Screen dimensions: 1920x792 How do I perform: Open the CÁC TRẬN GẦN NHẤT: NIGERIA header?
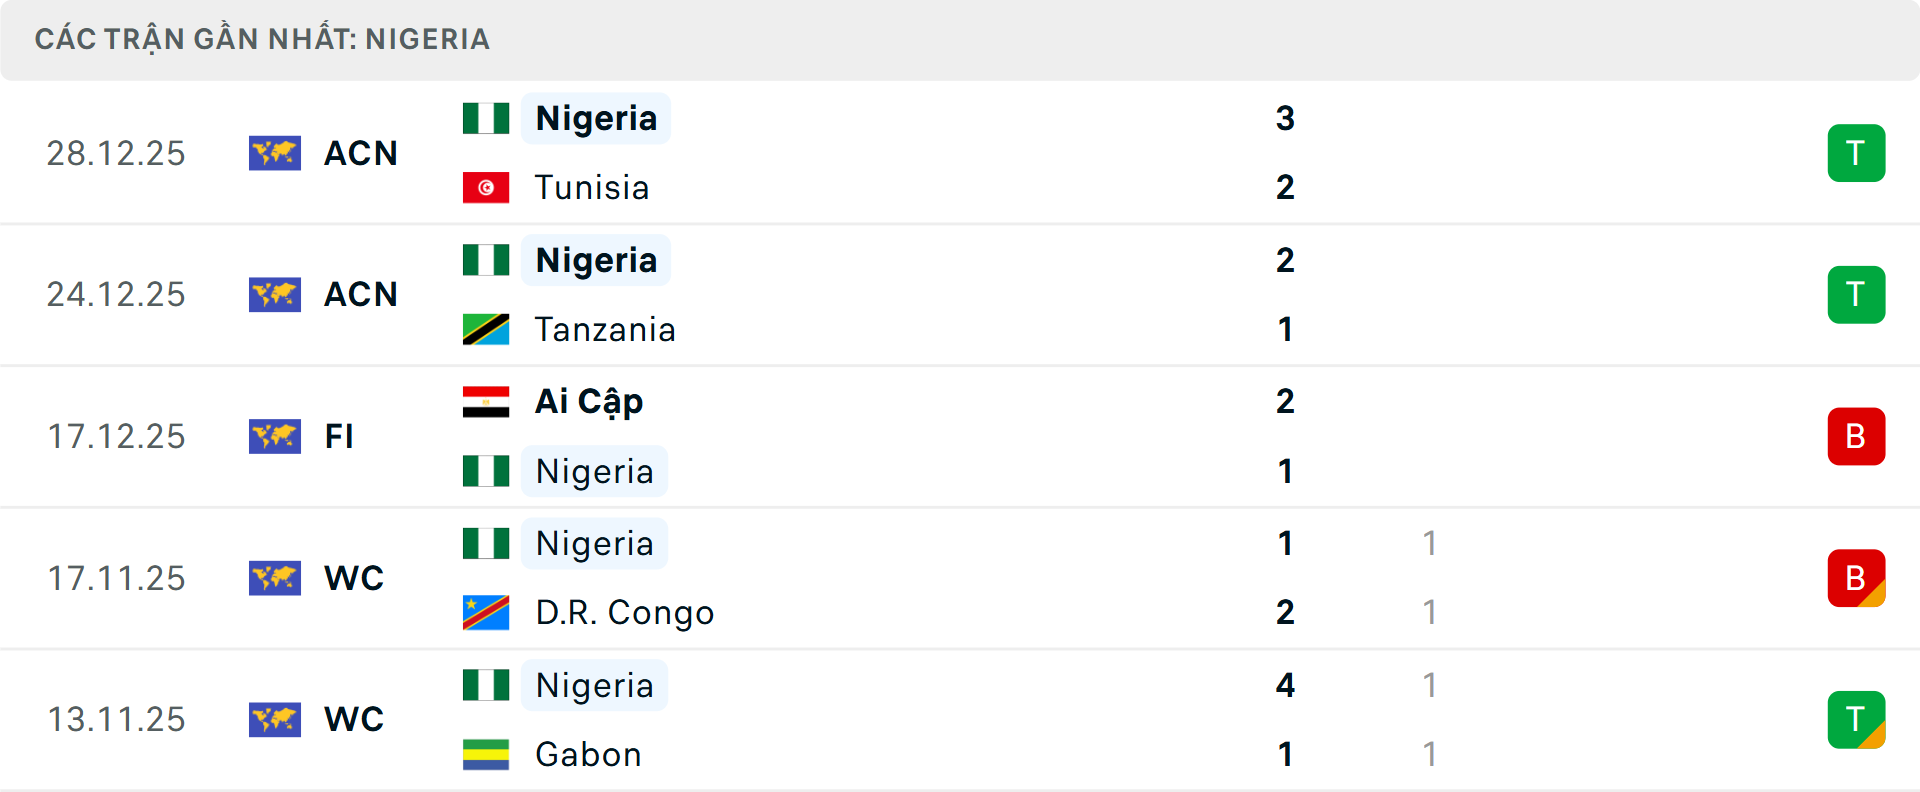pyautogui.click(x=263, y=39)
